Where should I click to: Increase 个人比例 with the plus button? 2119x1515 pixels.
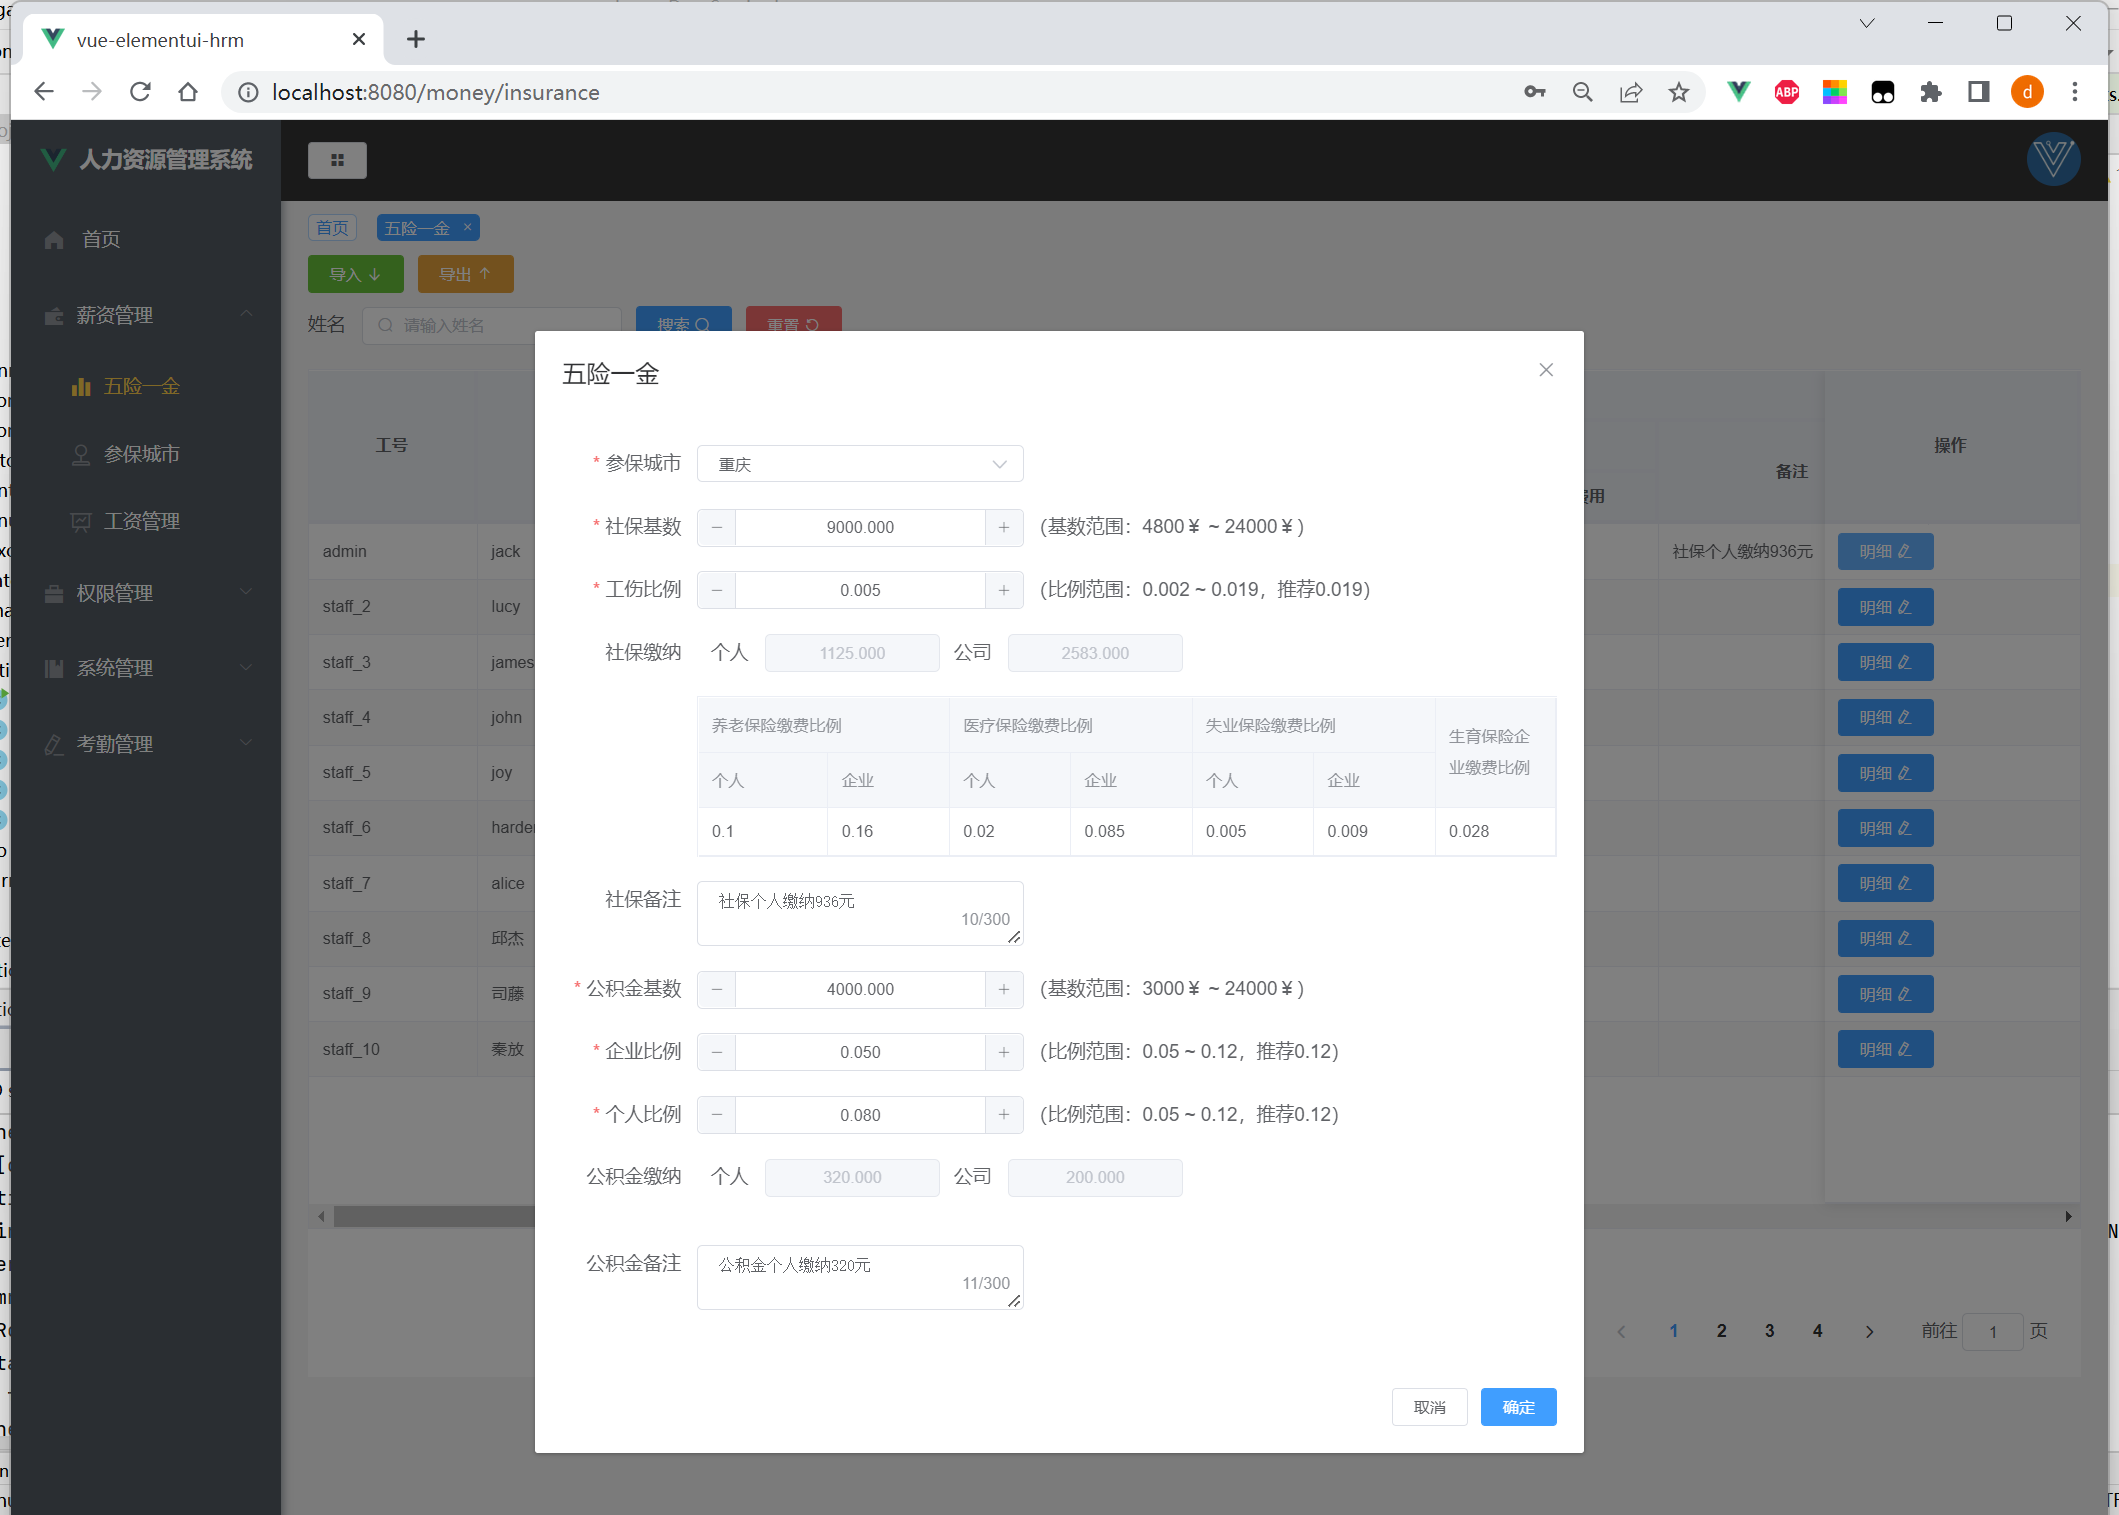[1003, 1115]
